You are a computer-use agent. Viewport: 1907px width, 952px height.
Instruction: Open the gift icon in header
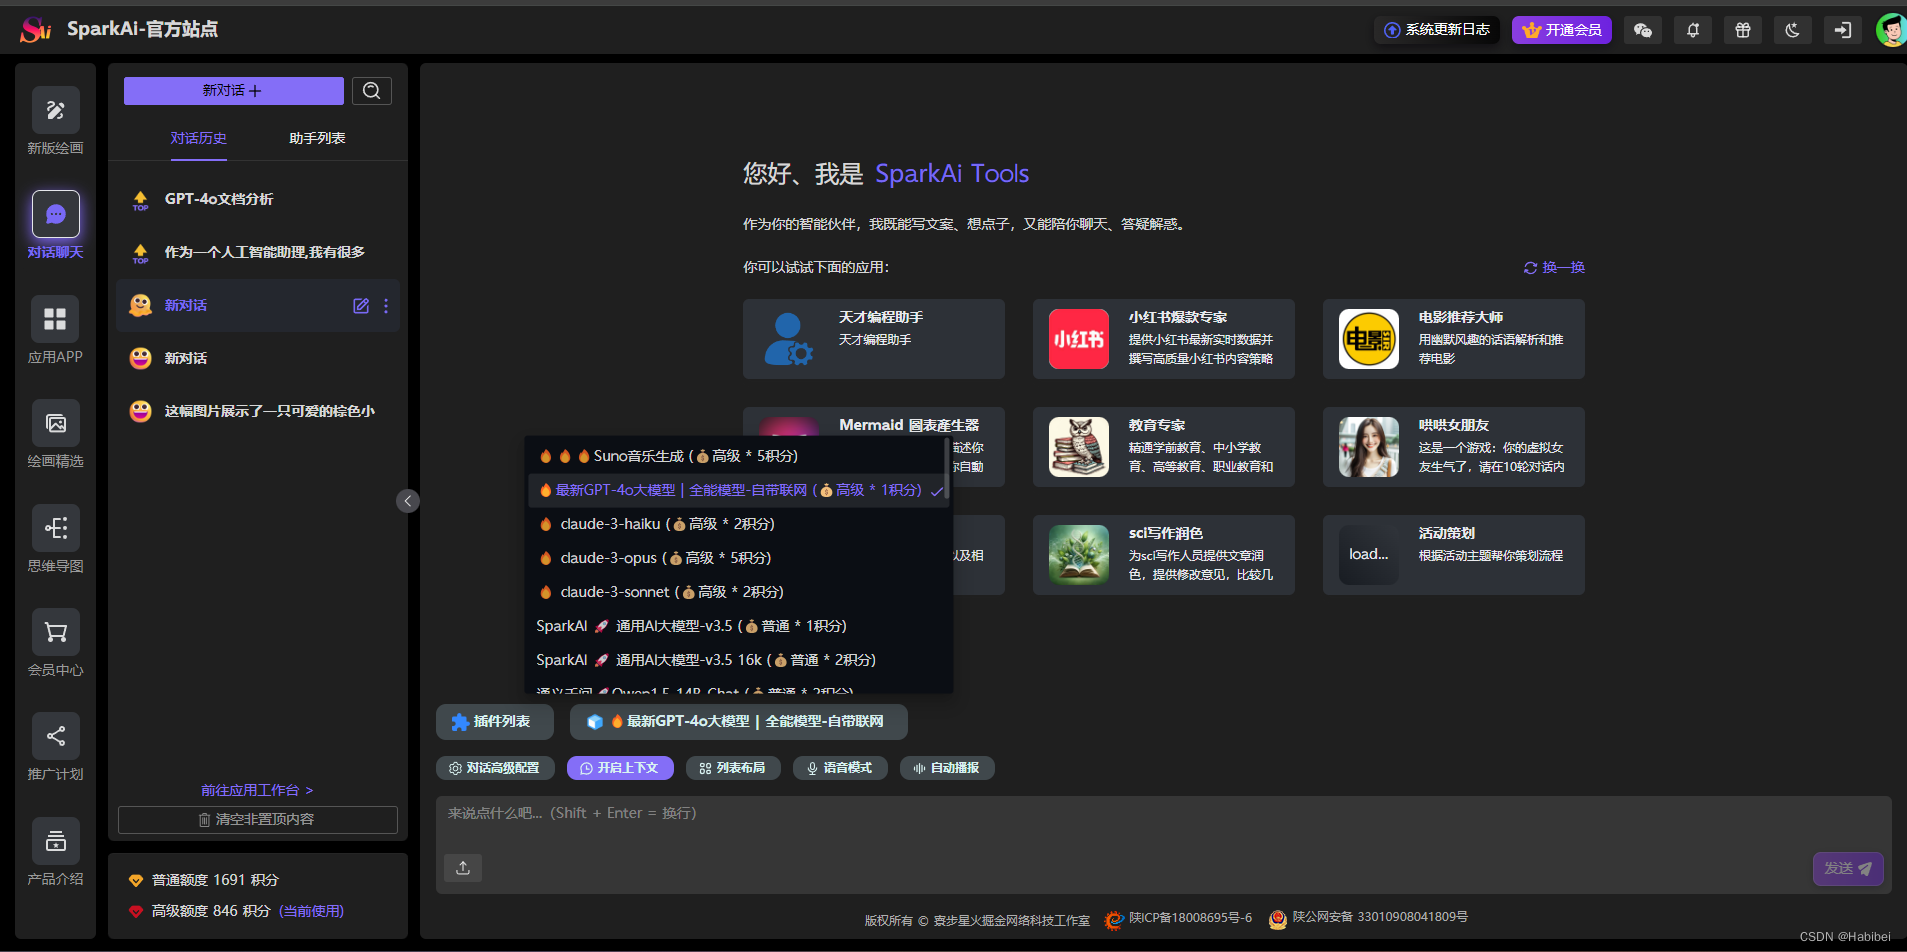(x=1743, y=30)
